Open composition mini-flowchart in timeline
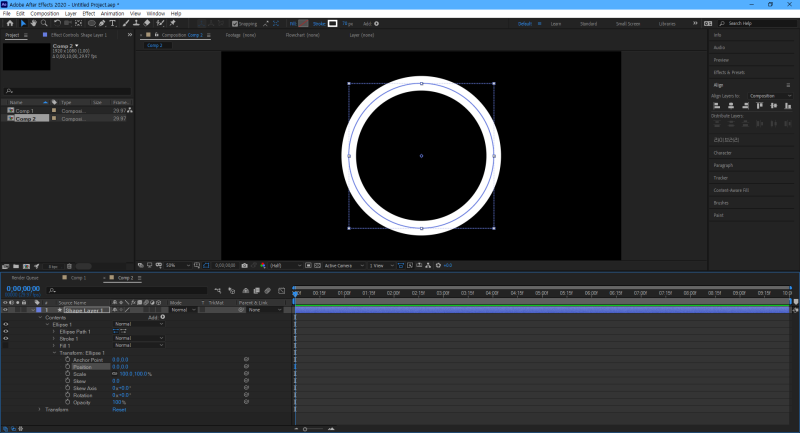This screenshot has width=800, height=433. tap(218, 291)
